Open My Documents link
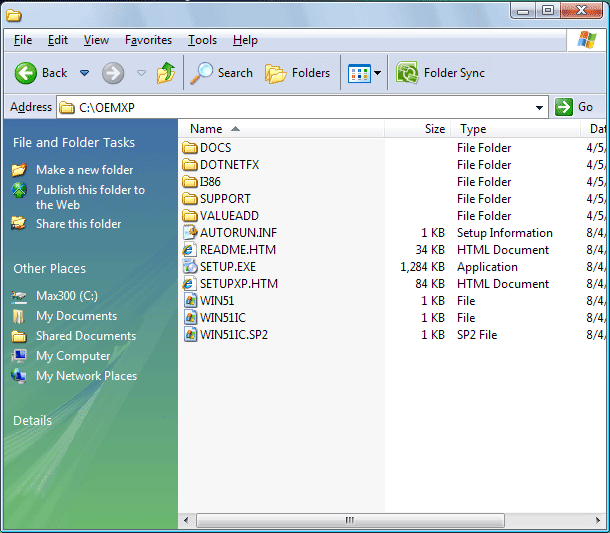The height and width of the screenshot is (533, 610). click(77, 316)
